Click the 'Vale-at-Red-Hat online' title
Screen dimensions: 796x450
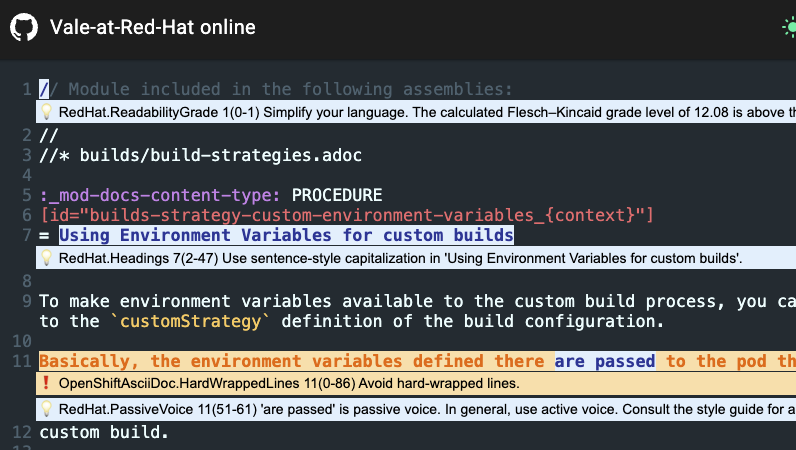[152, 27]
